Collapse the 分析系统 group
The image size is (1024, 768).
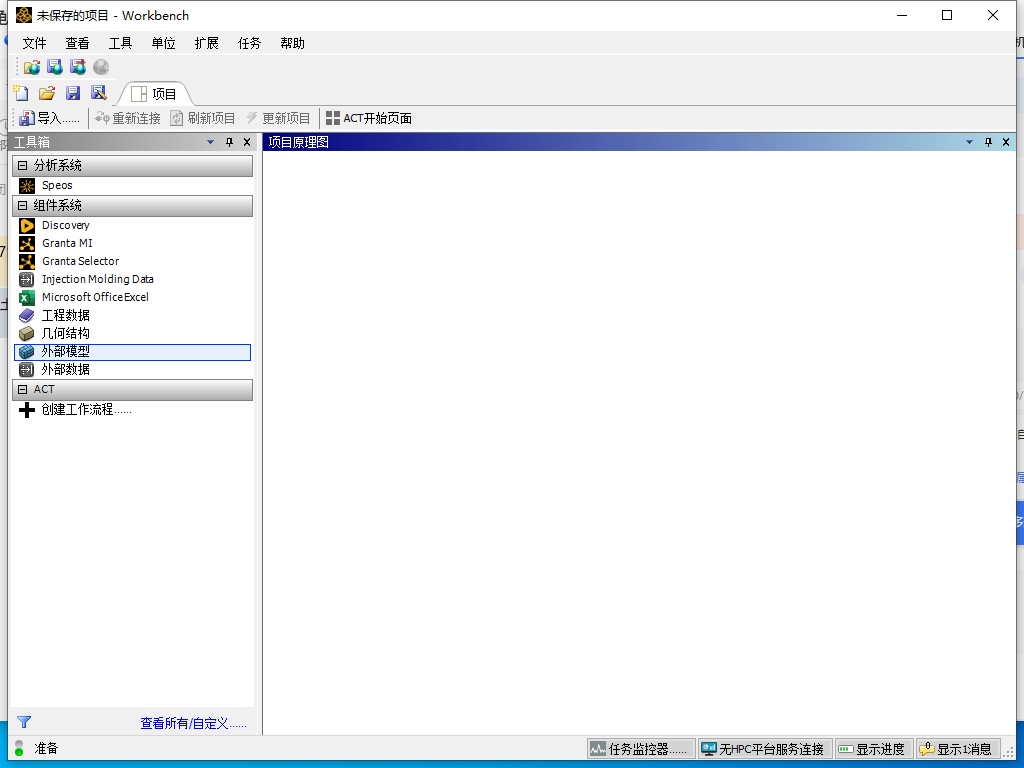[x=21, y=165]
